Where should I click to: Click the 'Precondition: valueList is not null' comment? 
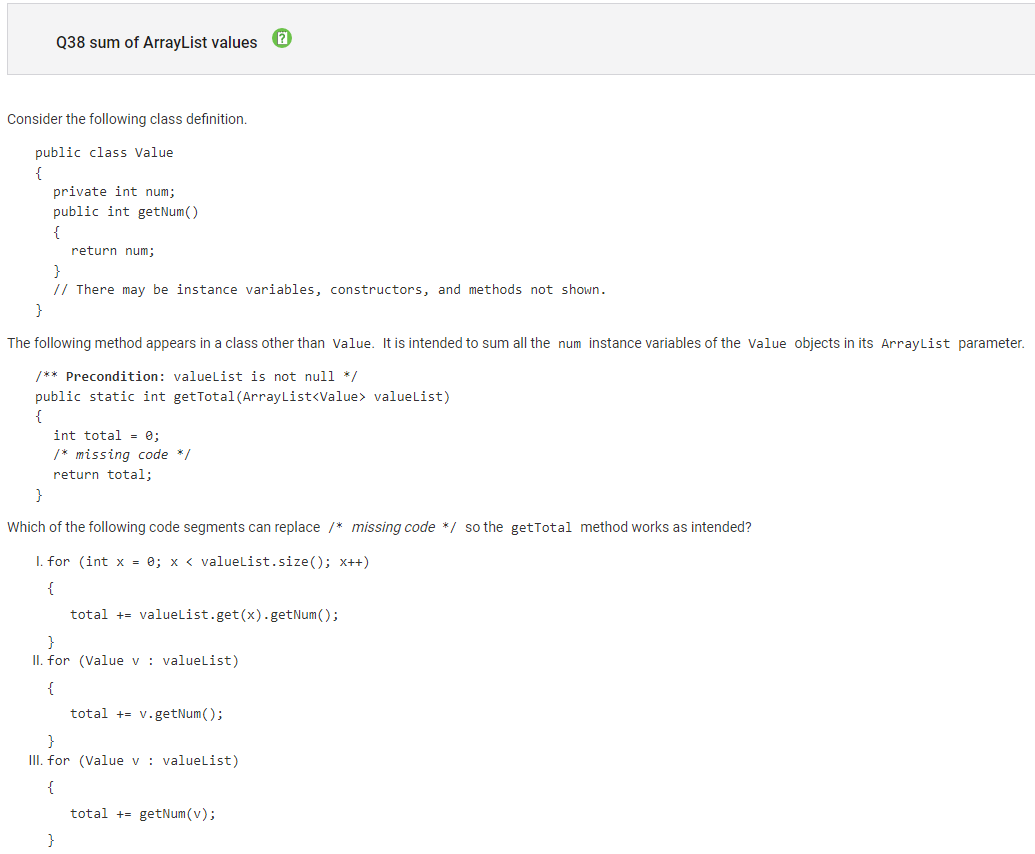point(196,376)
